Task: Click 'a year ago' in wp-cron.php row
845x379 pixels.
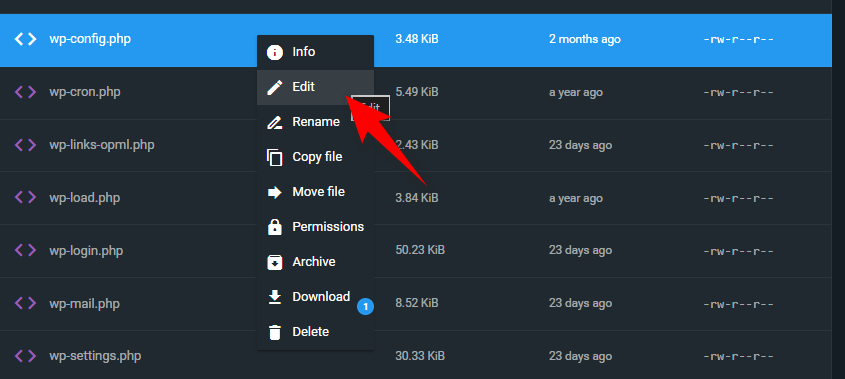Action: click(x=576, y=92)
